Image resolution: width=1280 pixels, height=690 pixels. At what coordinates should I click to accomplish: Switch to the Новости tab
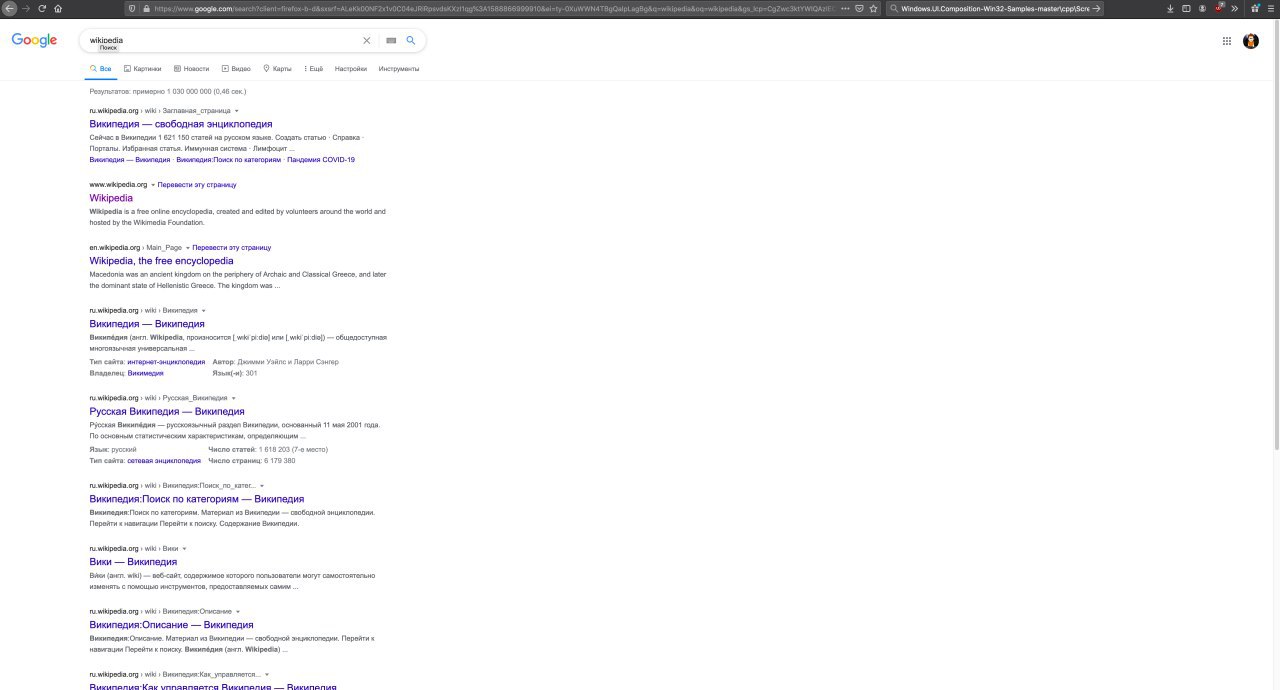tap(191, 69)
